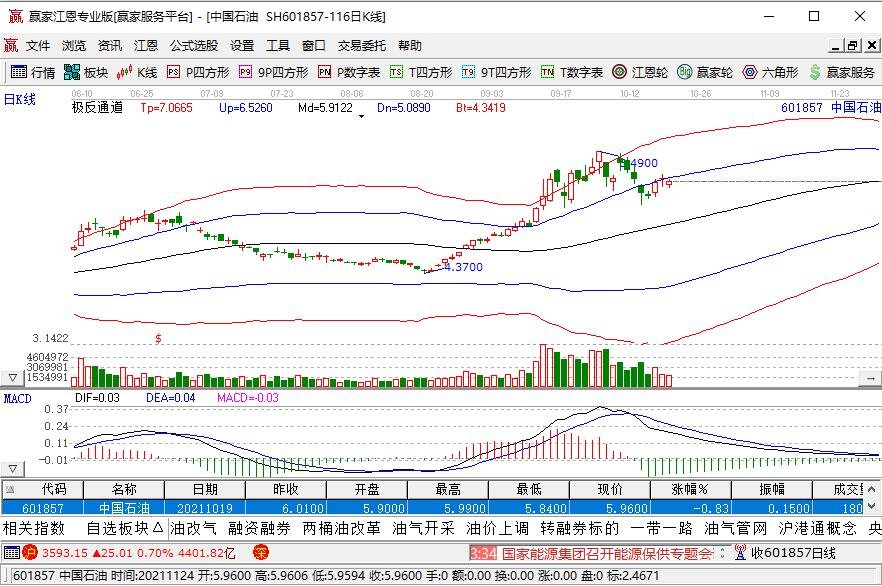Select the 油气开采 sector tab
This screenshot has width=882, height=586.
point(424,528)
